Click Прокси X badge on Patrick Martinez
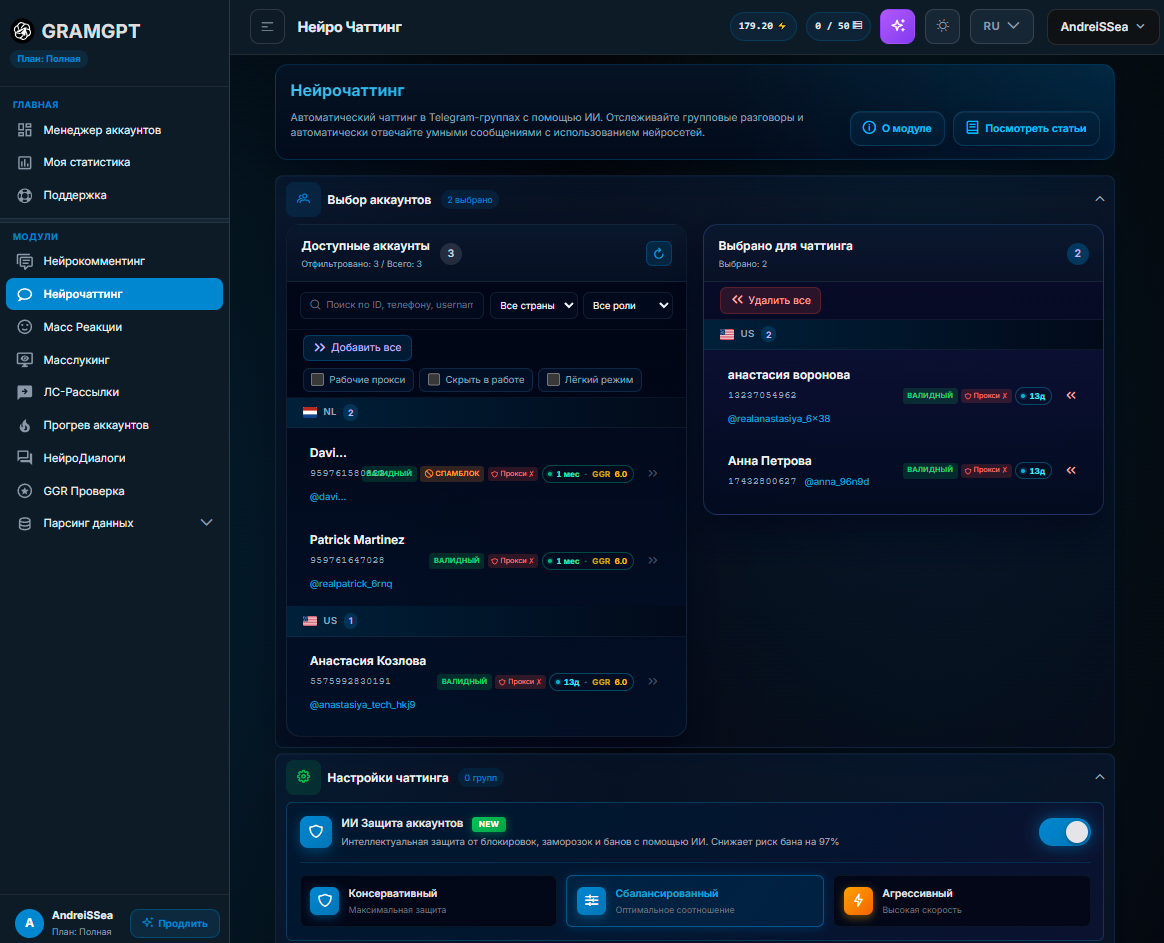This screenshot has width=1164, height=943. (512, 561)
